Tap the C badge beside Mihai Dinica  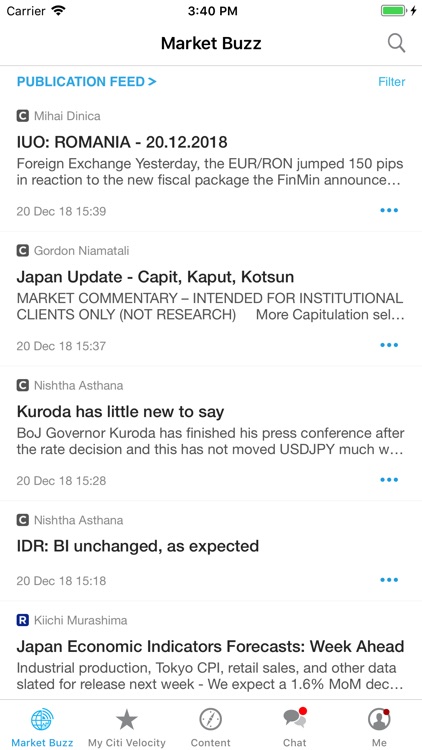pos(22,116)
